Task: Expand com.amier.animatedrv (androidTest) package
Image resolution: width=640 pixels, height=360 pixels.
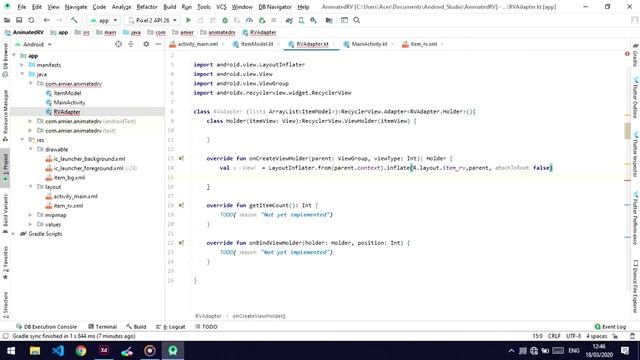Action: coord(30,121)
